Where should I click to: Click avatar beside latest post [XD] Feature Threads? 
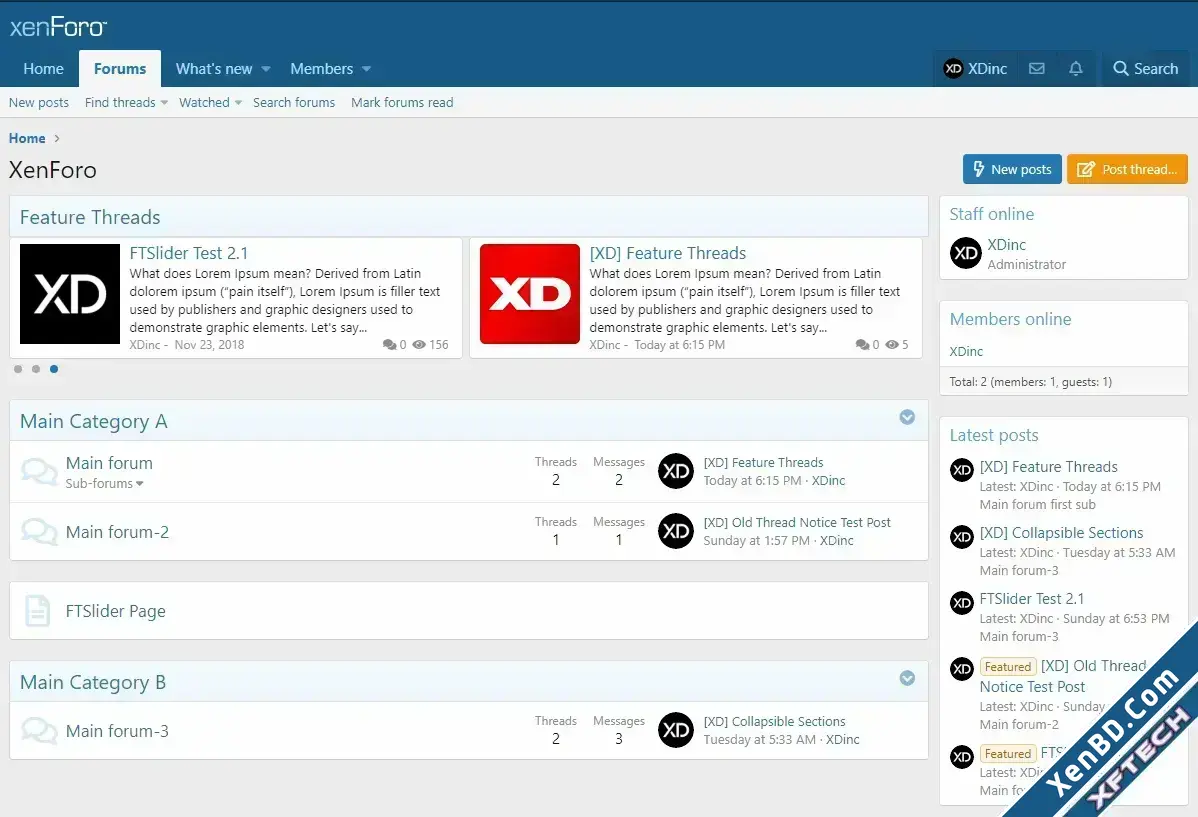pos(962,470)
